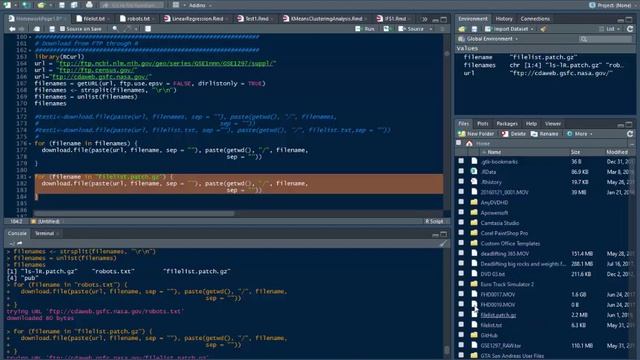This screenshot has height=360, width=640.
Task: Load workspace icon in Environment pane
Action: coord(462,29)
